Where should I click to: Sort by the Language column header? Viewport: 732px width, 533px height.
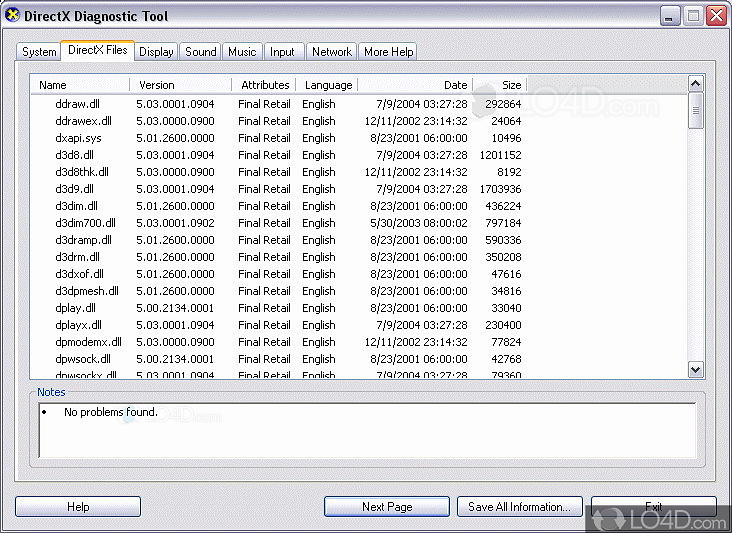(327, 85)
